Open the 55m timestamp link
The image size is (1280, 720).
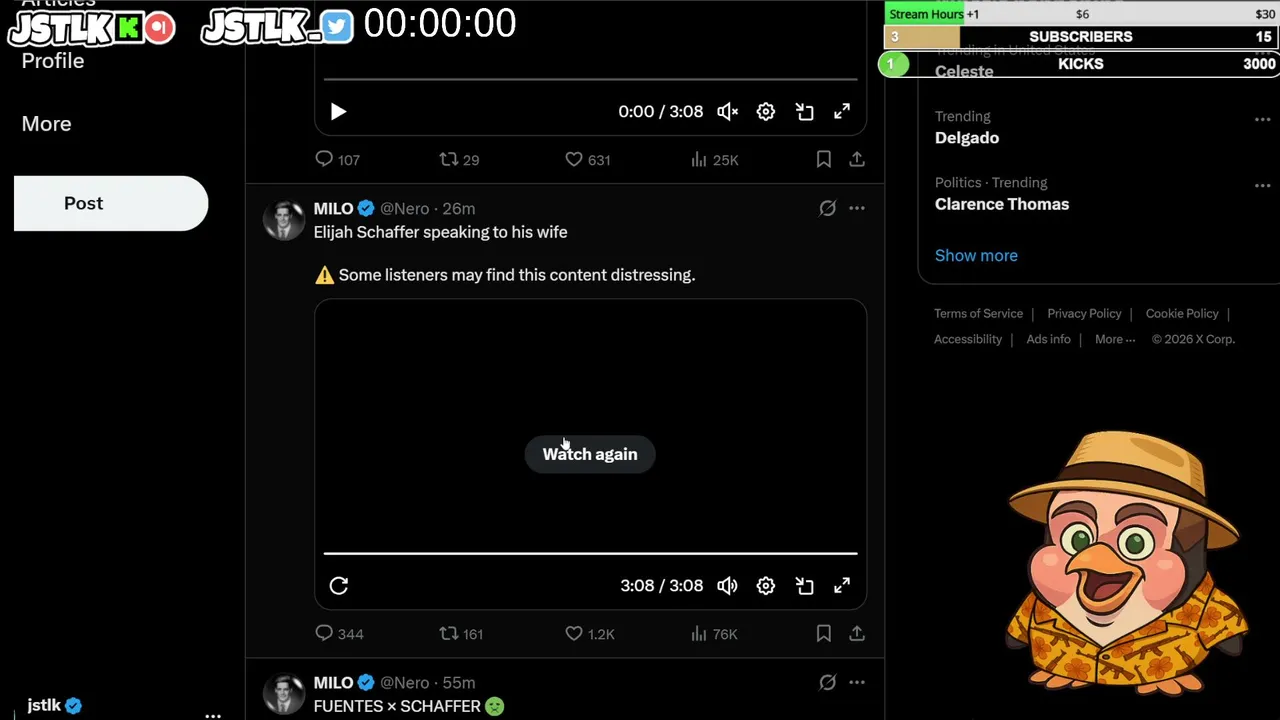[458, 682]
